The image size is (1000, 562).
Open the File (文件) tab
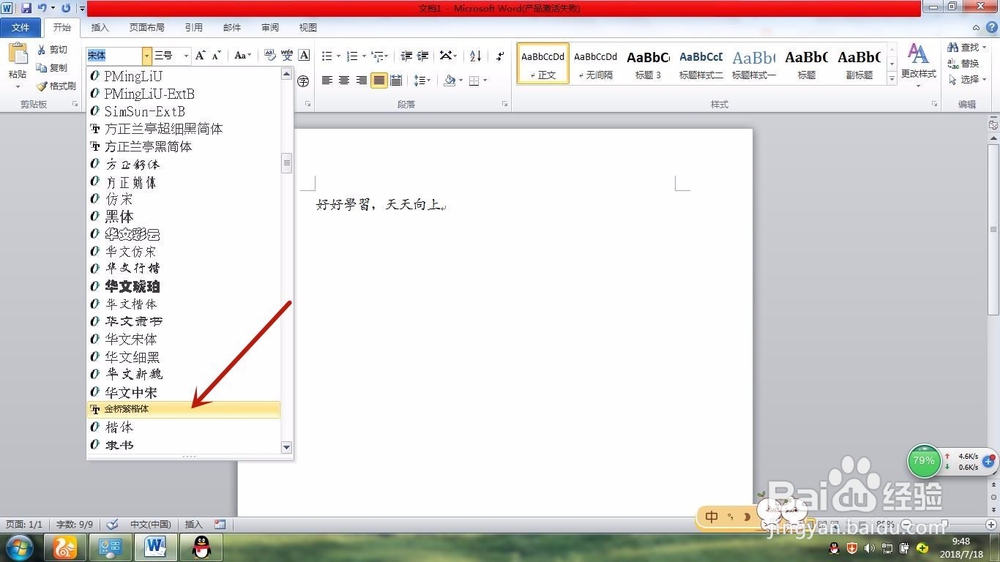[x=20, y=27]
